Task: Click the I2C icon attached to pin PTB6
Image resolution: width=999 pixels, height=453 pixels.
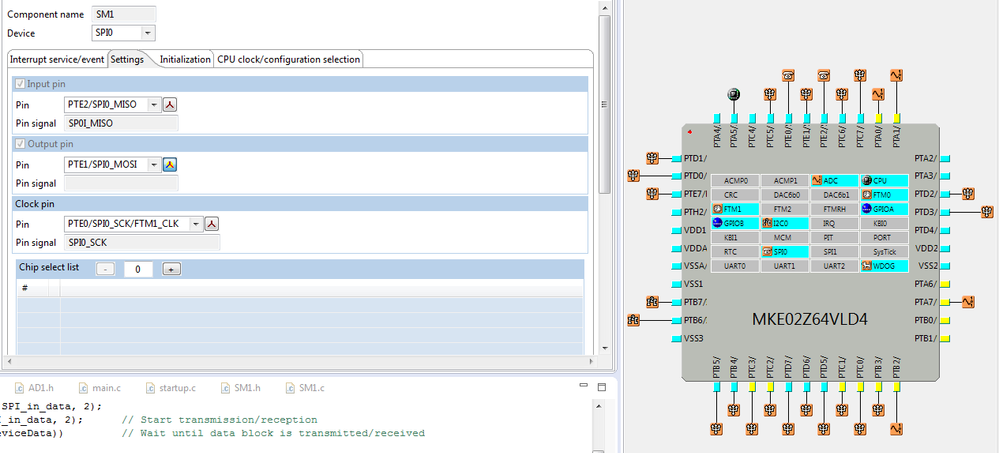Action: point(633,319)
